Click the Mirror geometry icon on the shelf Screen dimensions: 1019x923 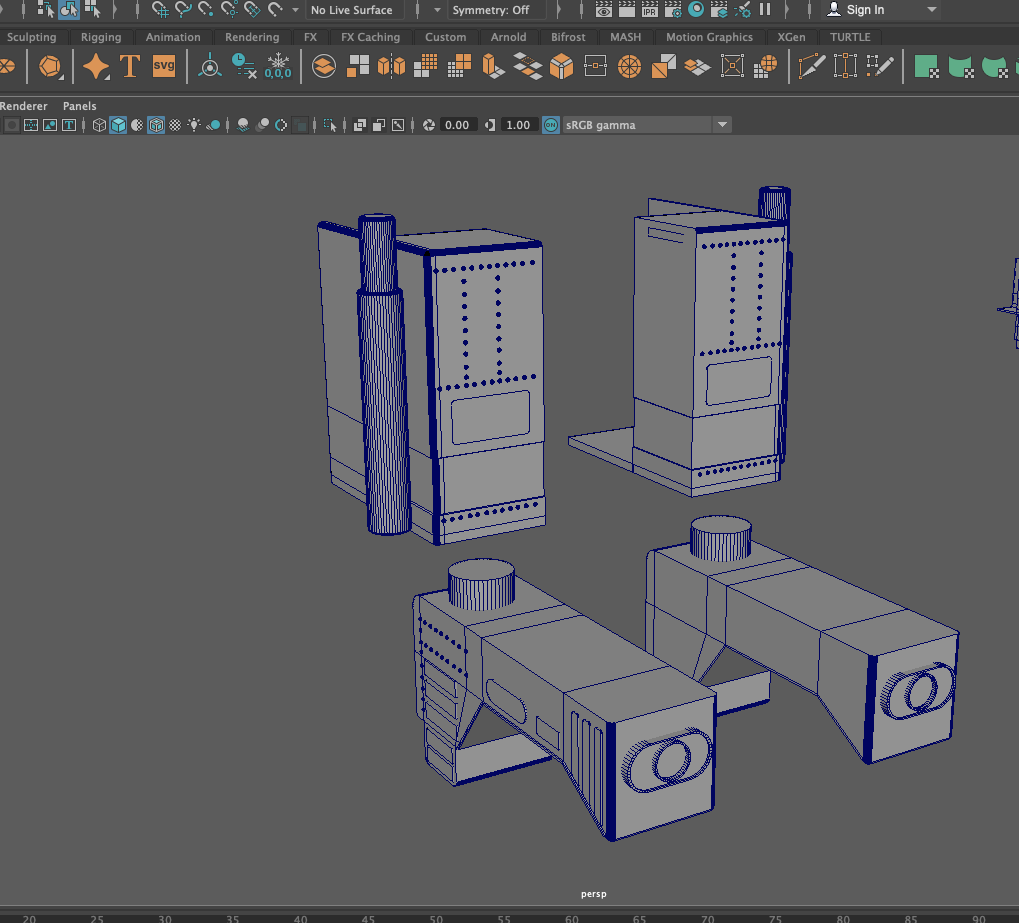coord(391,66)
